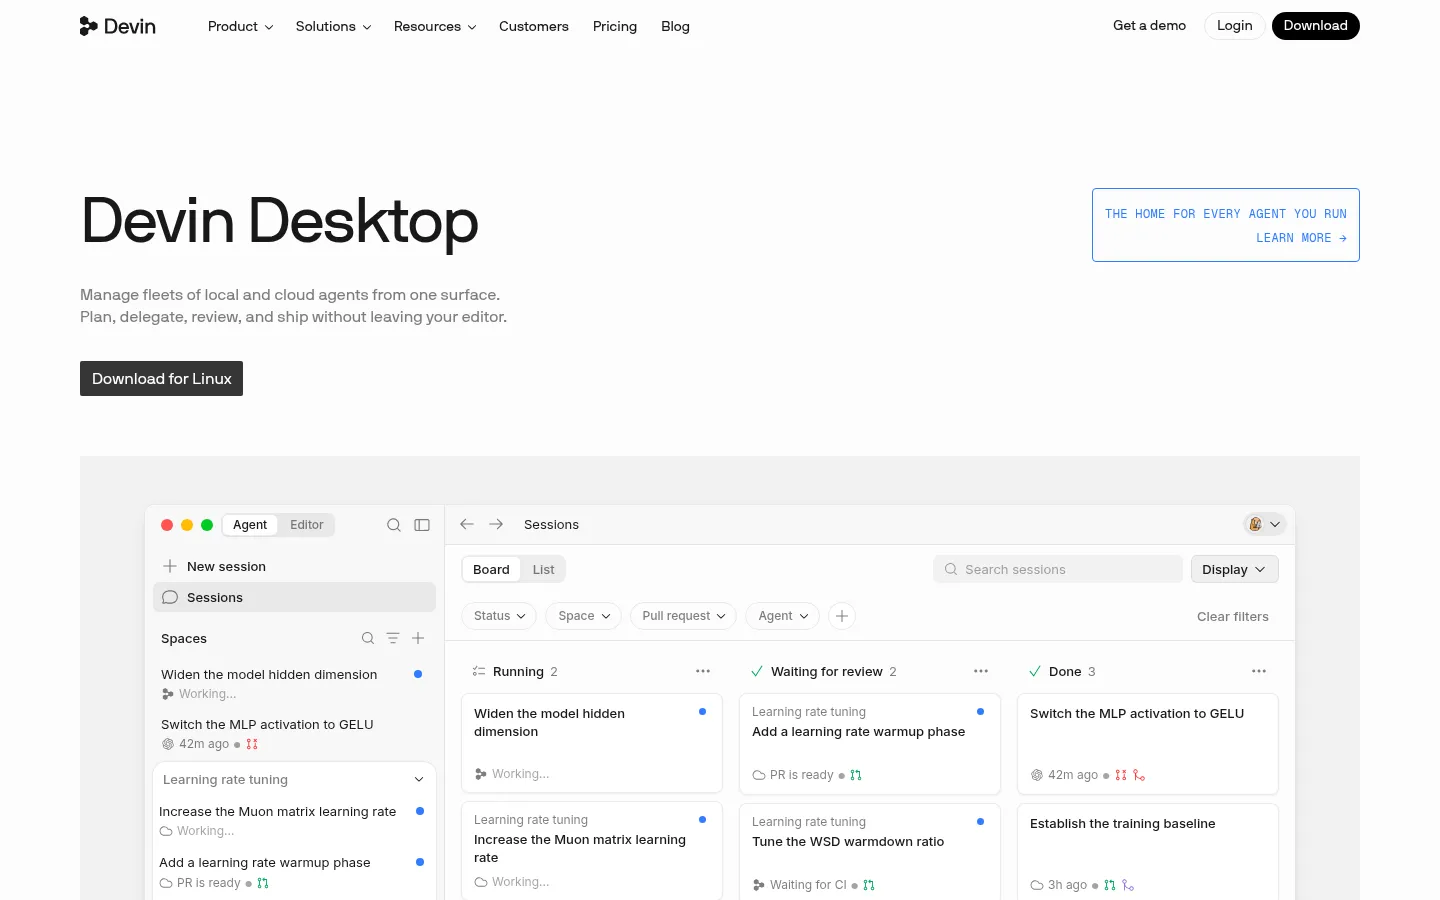Viewport: 1440px width, 900px height.
Task: Switch to the Editor mode toggle
Action: click(307, 525)
